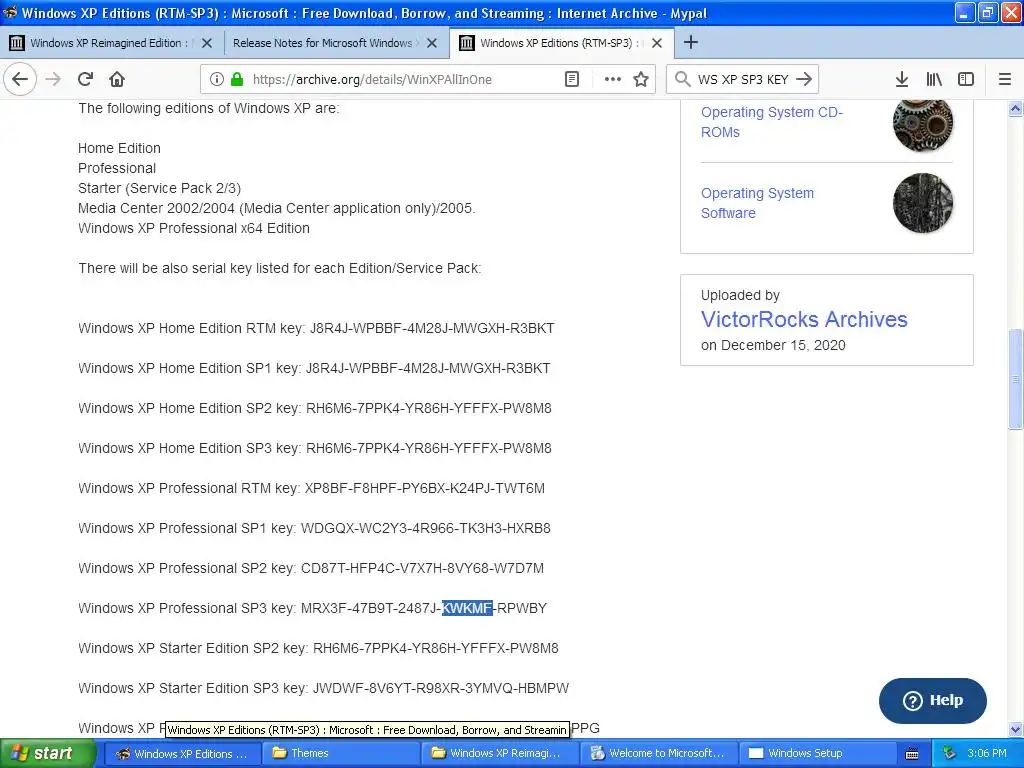Screen dimensions: 1024x768
Task: Go back to the previous page
Action: tap(20, 79)
